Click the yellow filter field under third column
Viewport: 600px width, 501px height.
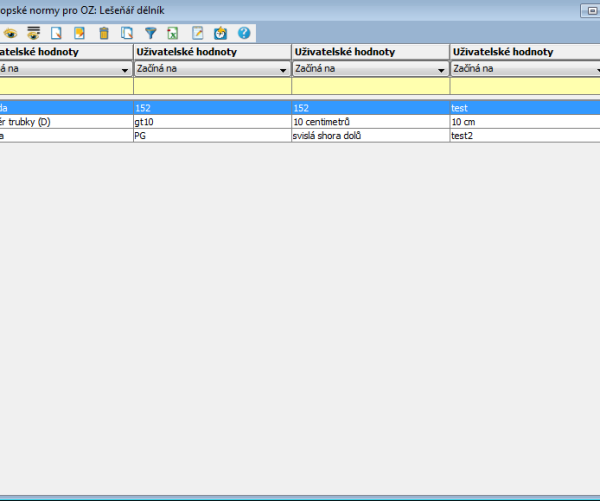[370, 86]
